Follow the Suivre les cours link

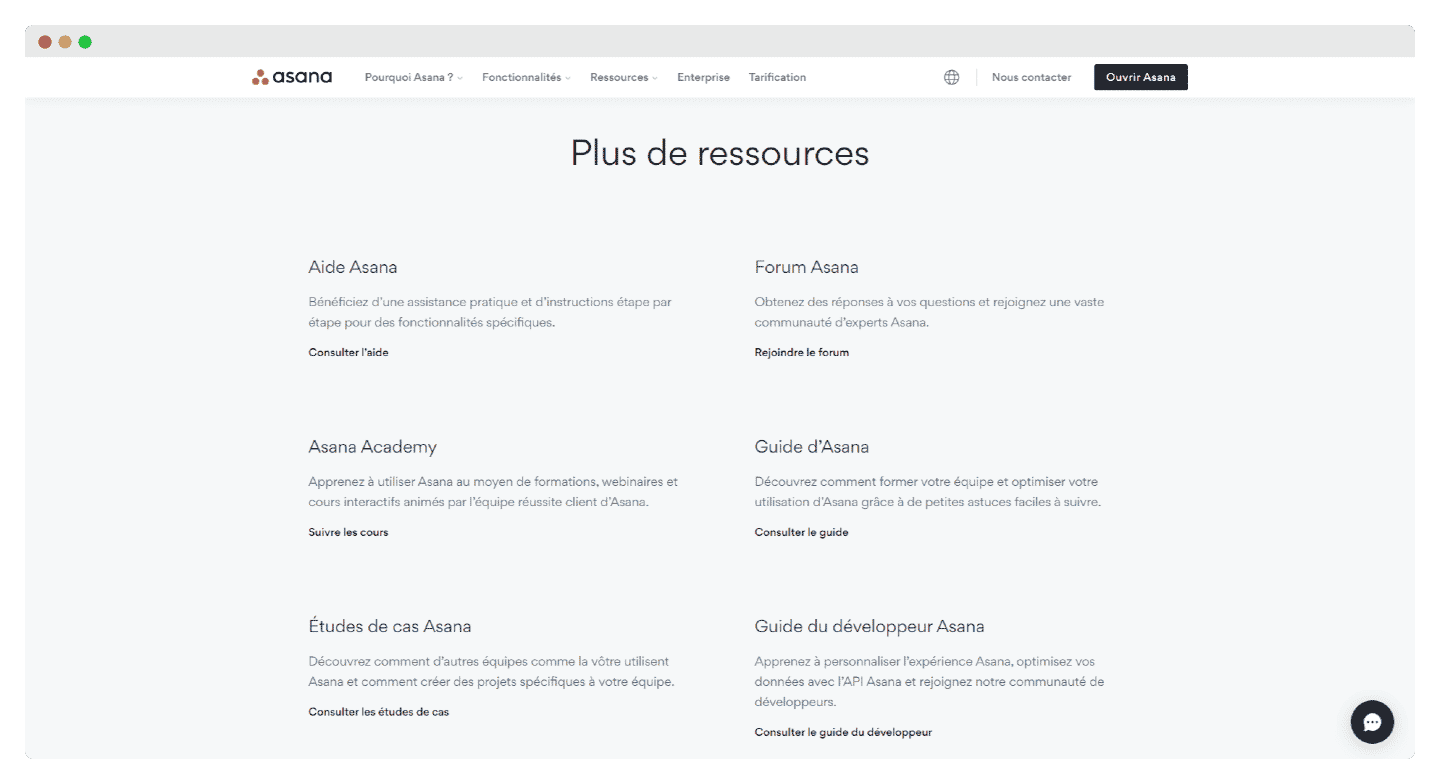[348, 532]
